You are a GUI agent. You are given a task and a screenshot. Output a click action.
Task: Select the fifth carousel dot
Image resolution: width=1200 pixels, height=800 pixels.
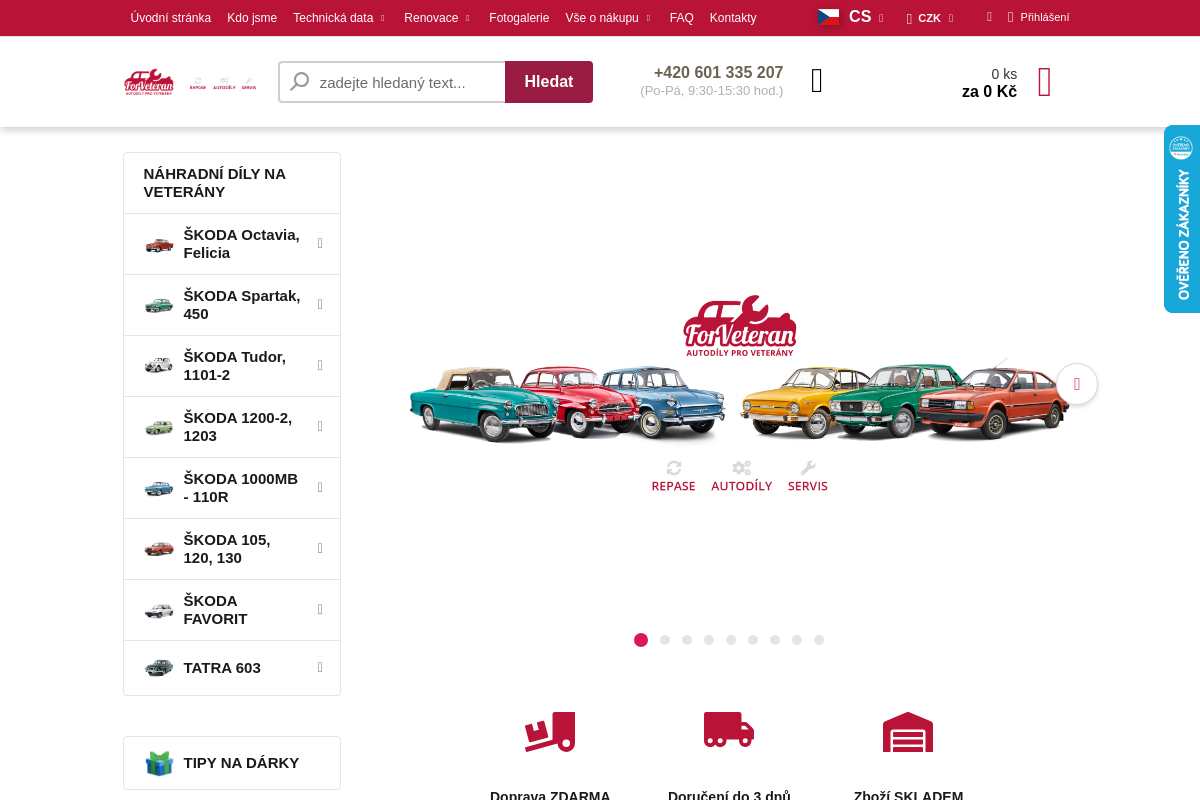click(731, 640)
